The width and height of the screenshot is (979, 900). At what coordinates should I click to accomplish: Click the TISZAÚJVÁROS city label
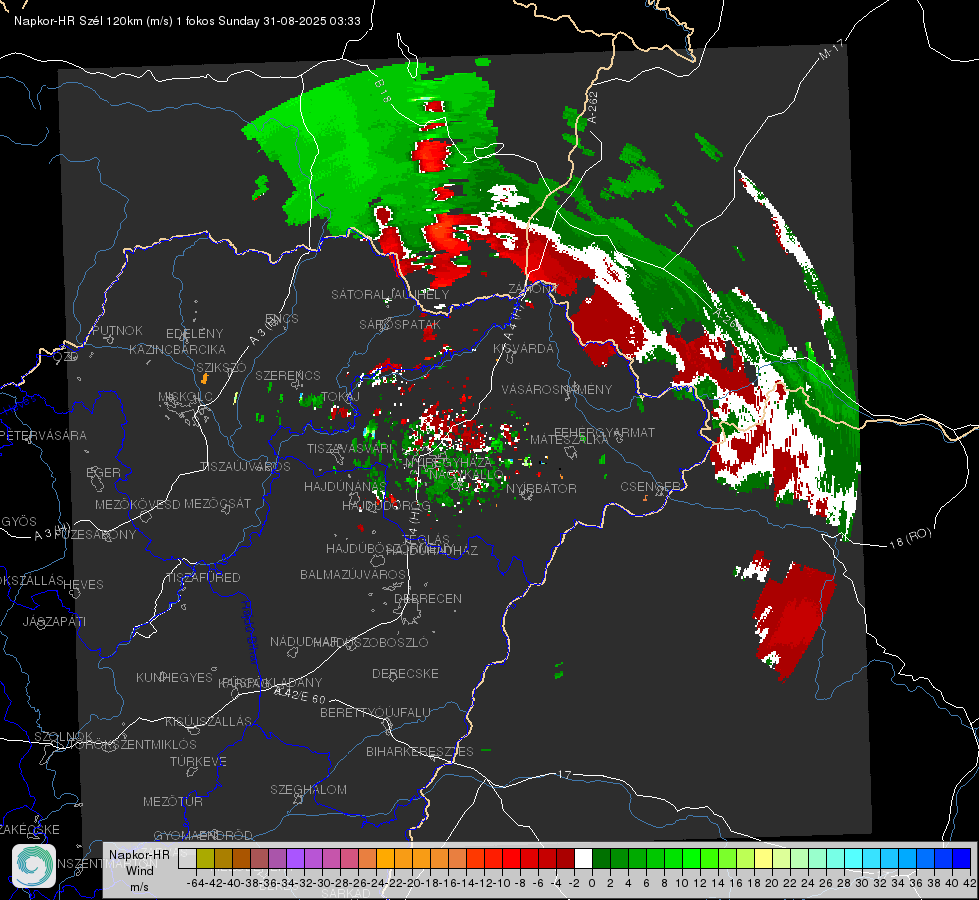tap(245, 467)
